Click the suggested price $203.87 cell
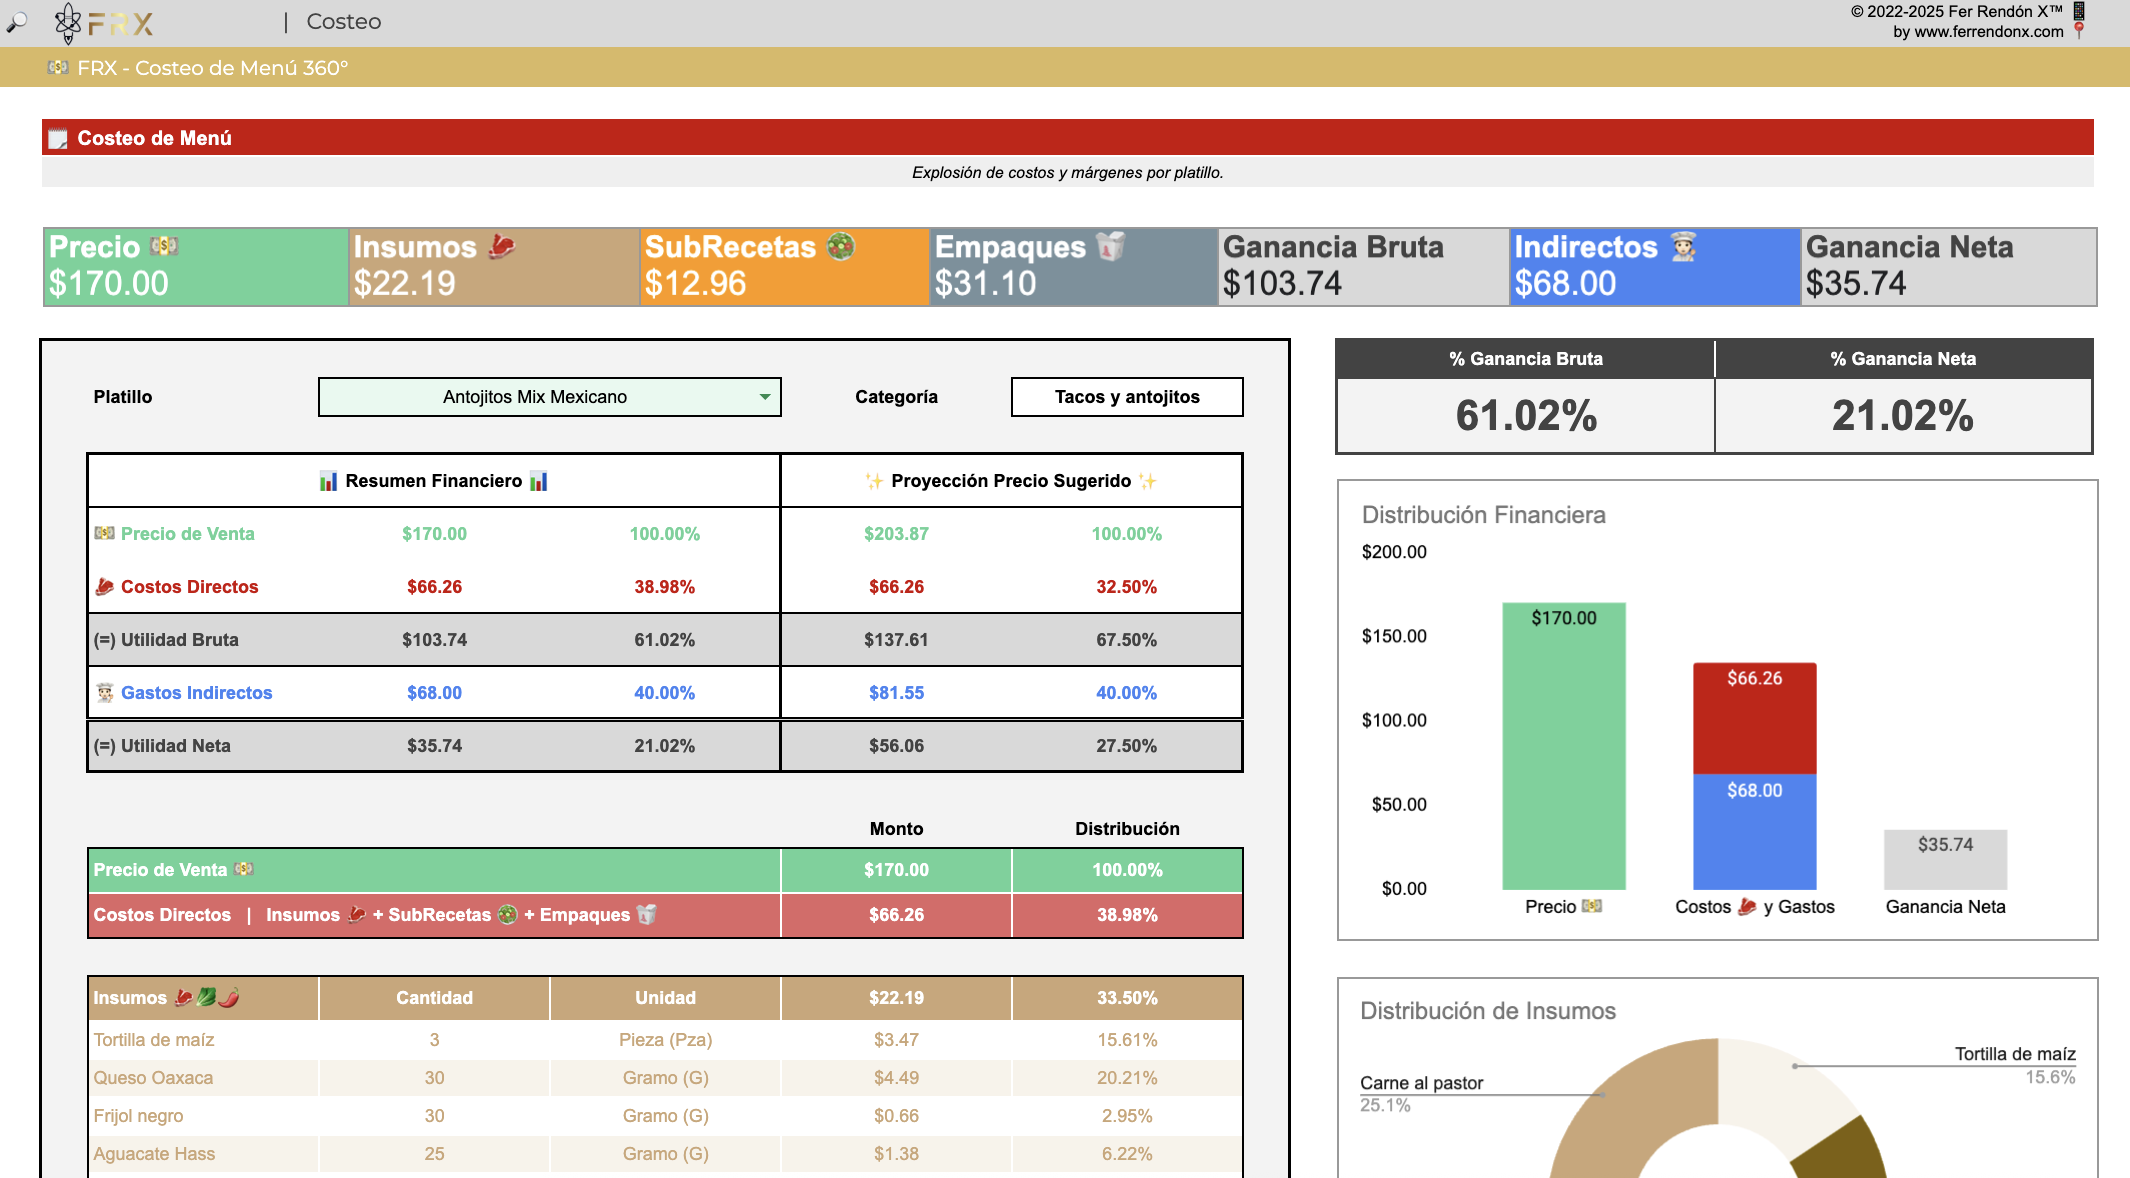The height and width of the screenshot is (1178, 2130). click(896, 533)
